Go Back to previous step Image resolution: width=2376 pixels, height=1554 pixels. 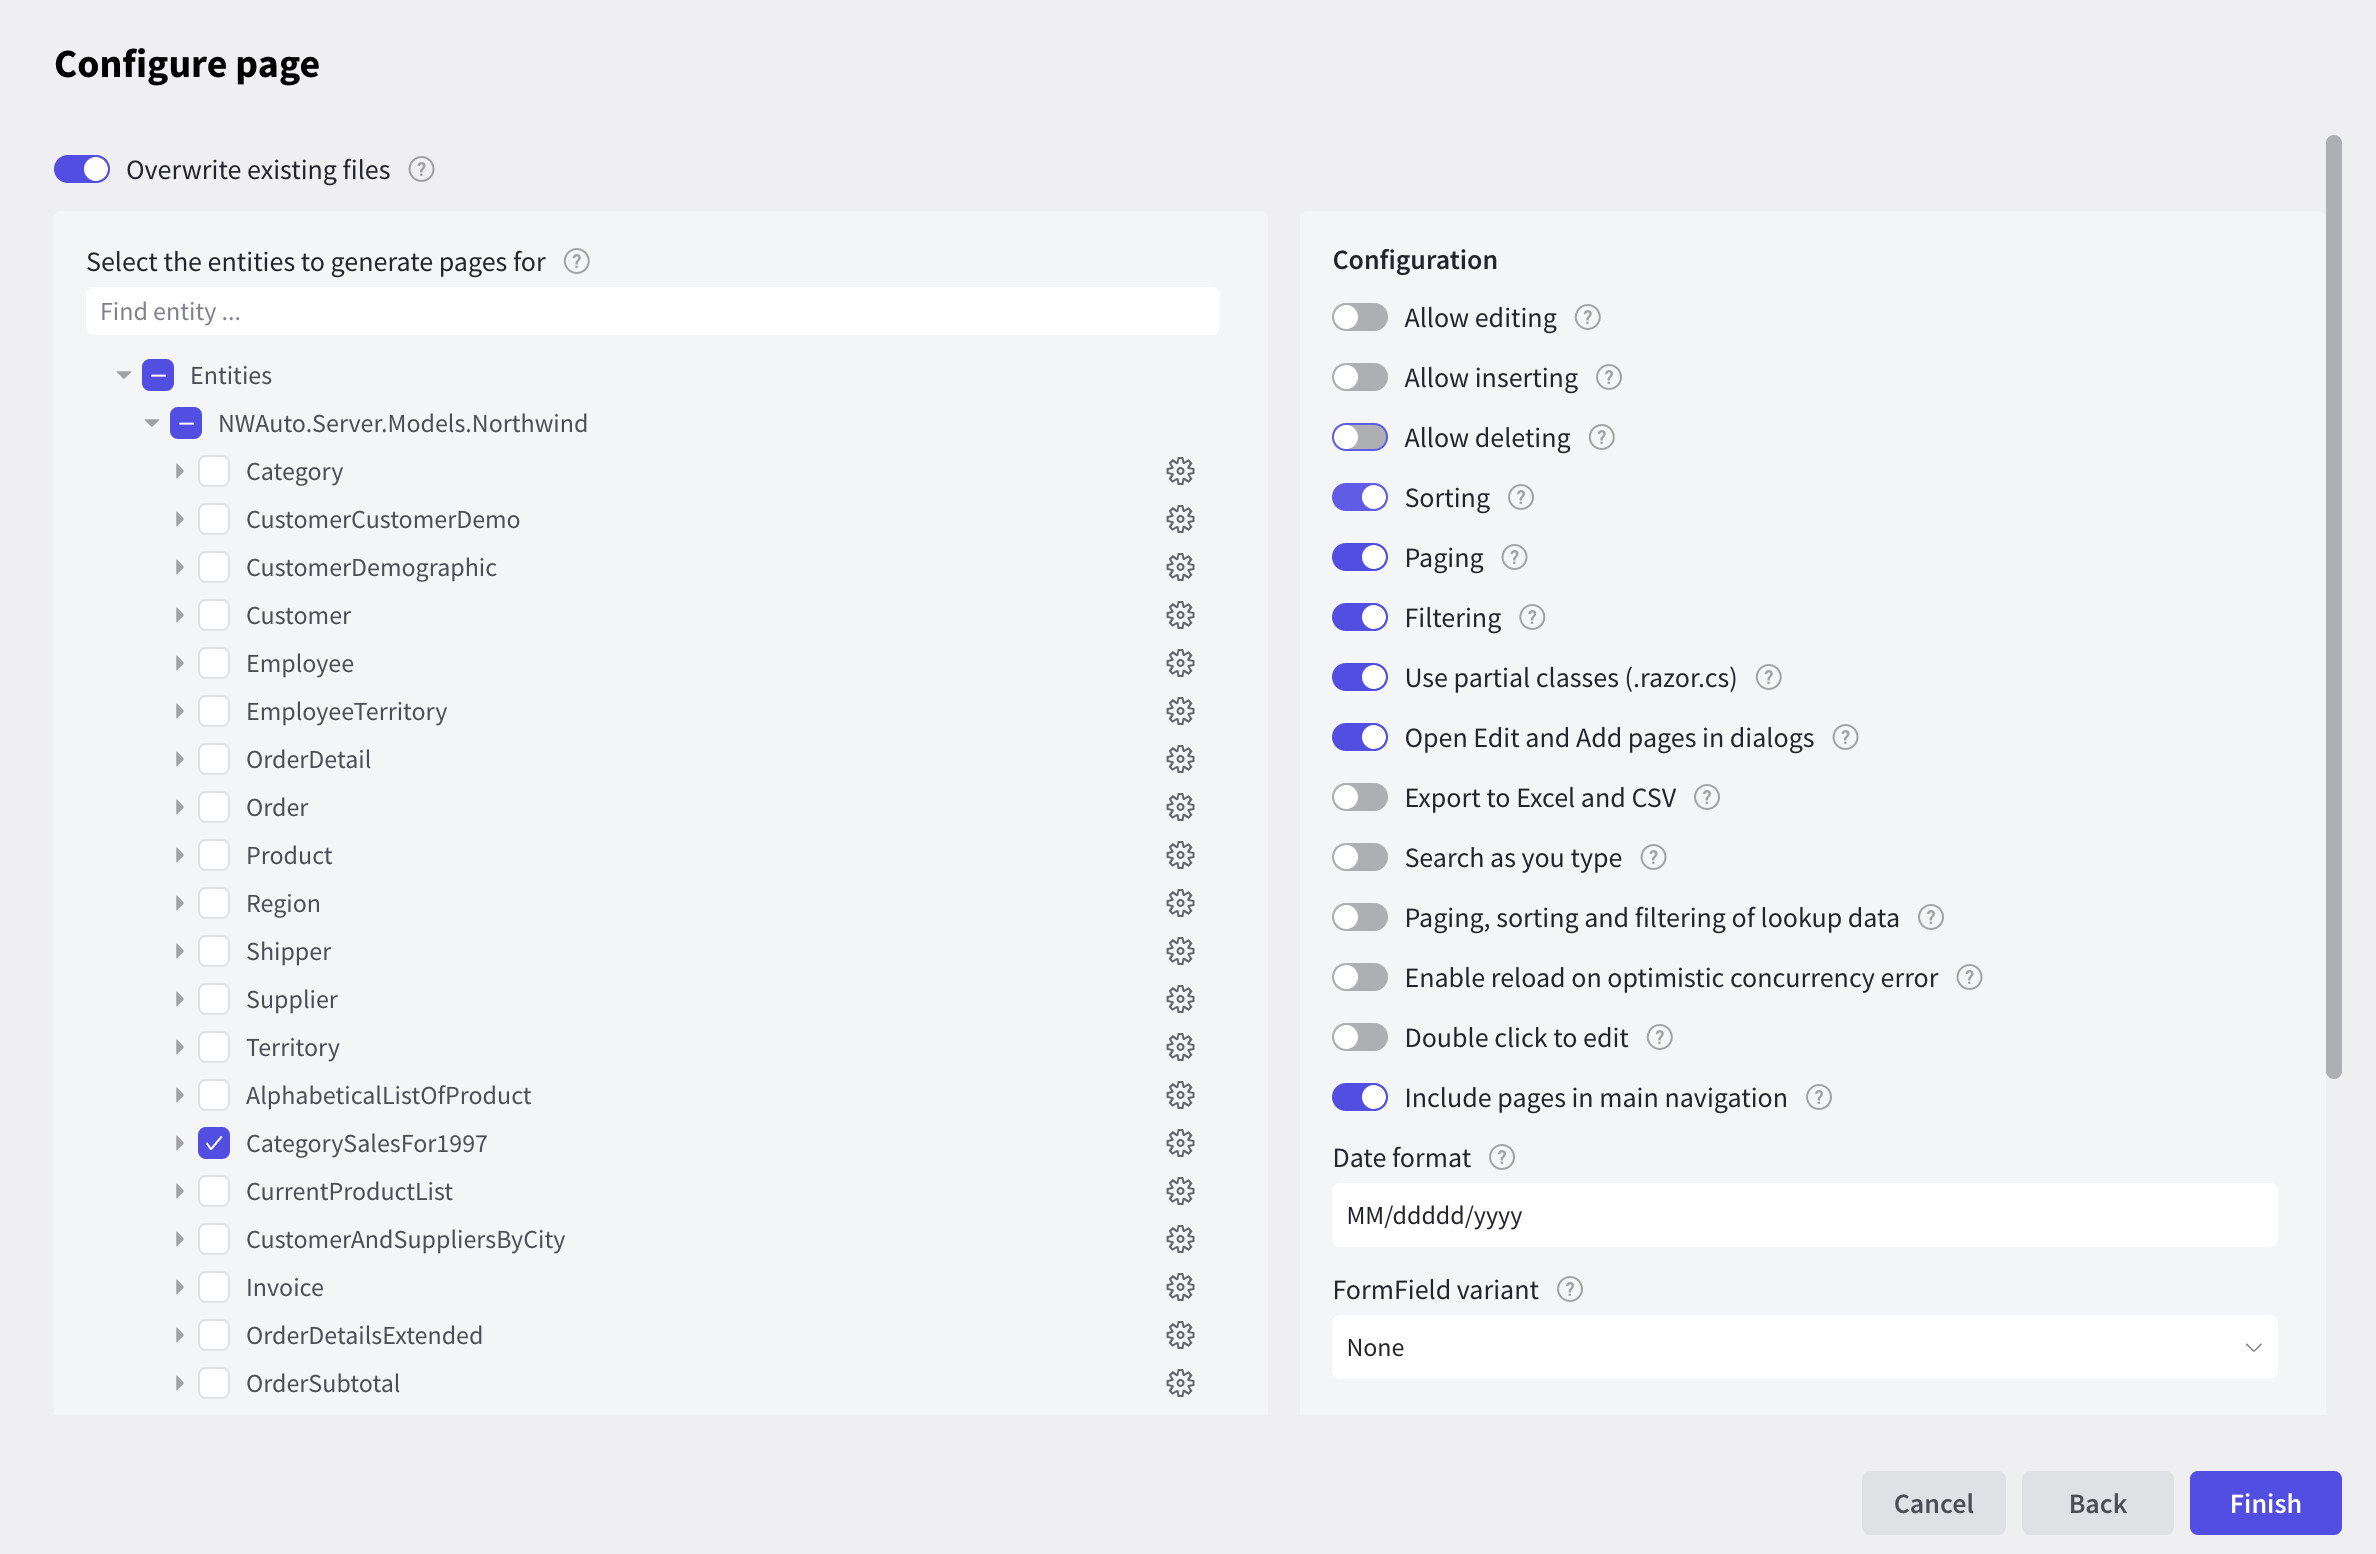tap(2097, 1503)
